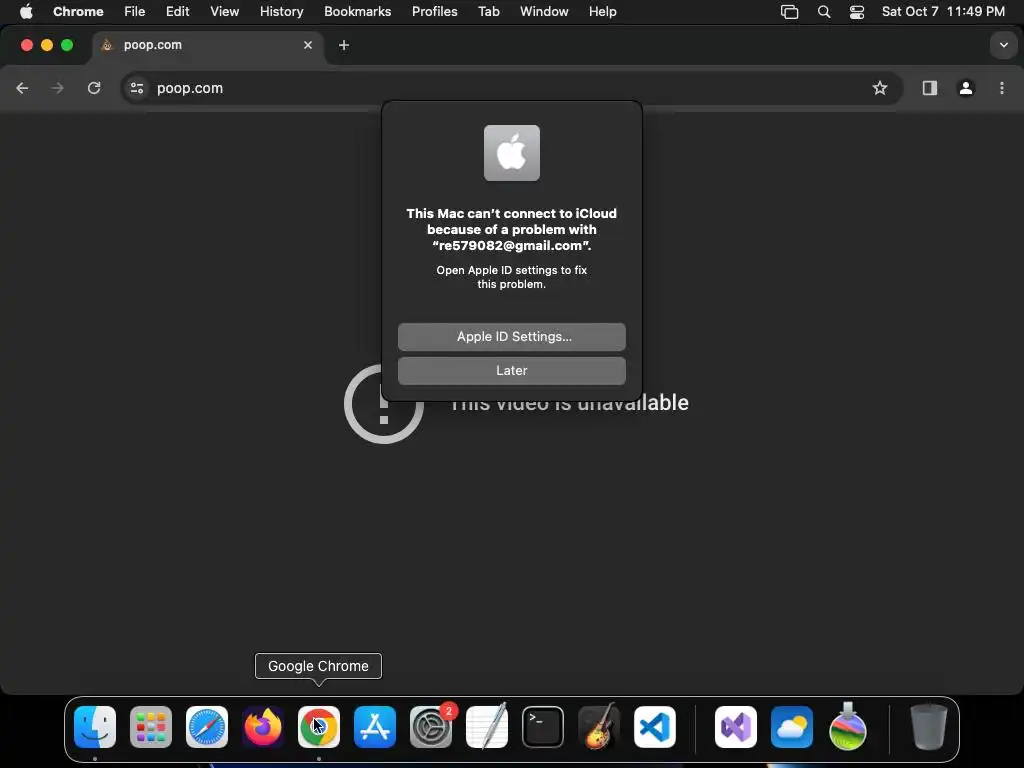
Task: View site information icon in address bar
Action: click(x=136, y=88)
